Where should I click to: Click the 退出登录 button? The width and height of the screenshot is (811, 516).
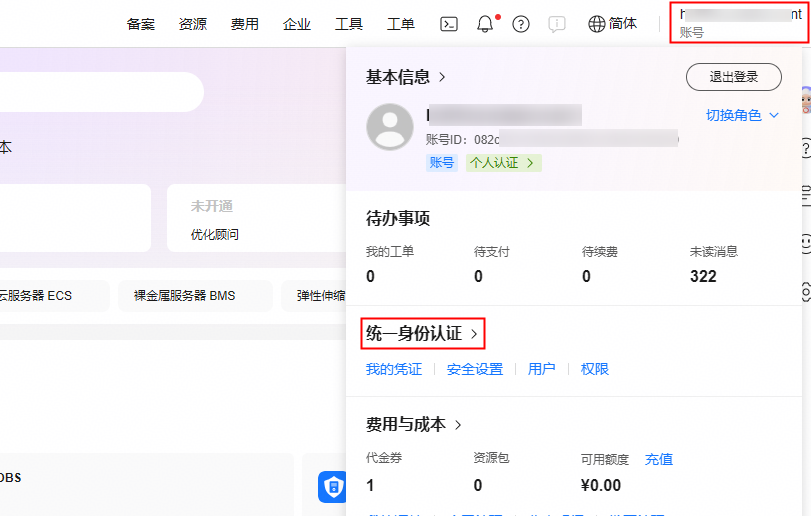click(x=733, y=77)
